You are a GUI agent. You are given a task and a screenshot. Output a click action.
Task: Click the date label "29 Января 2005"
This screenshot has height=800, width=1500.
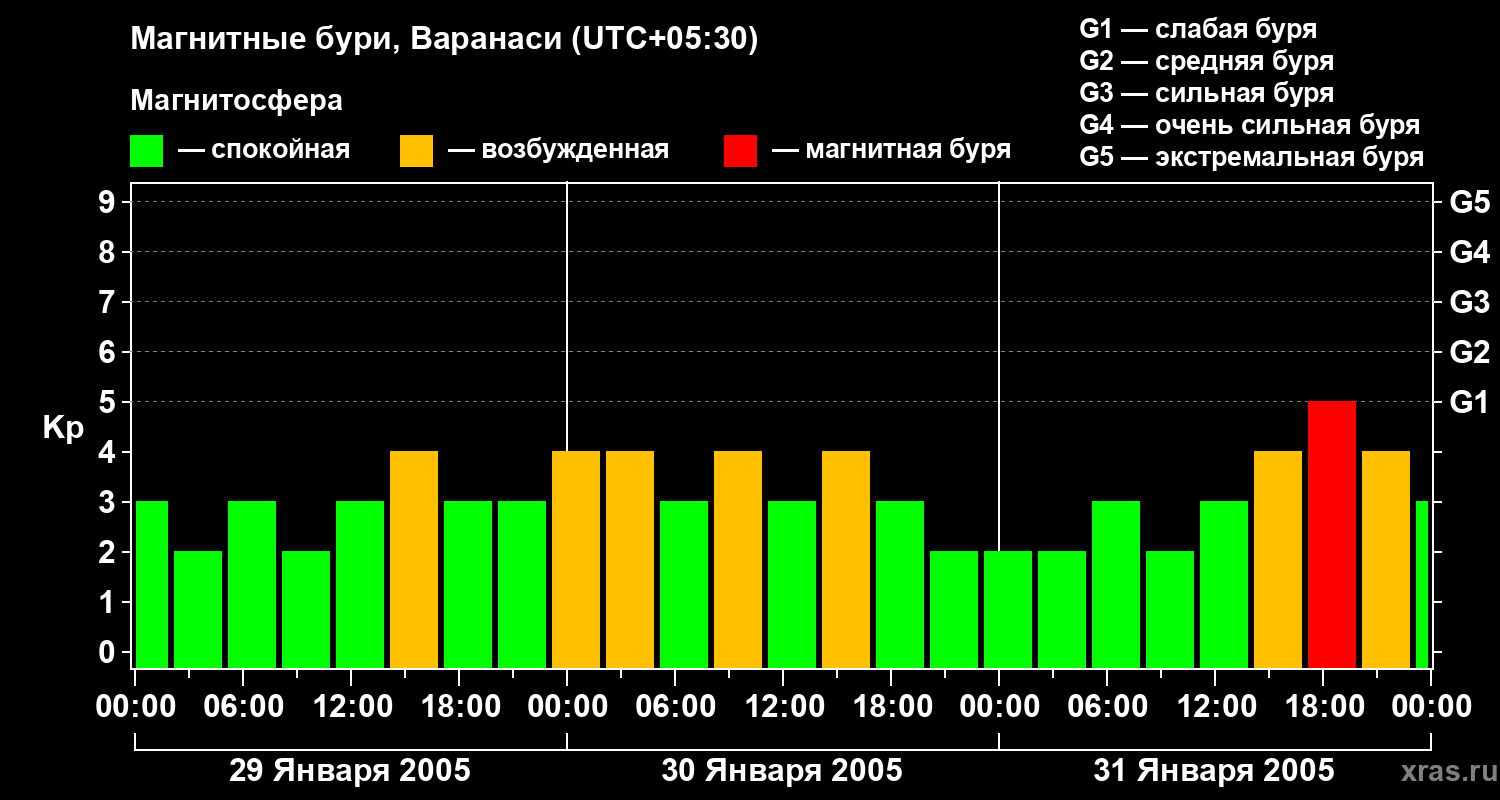(x=350, y=771)
